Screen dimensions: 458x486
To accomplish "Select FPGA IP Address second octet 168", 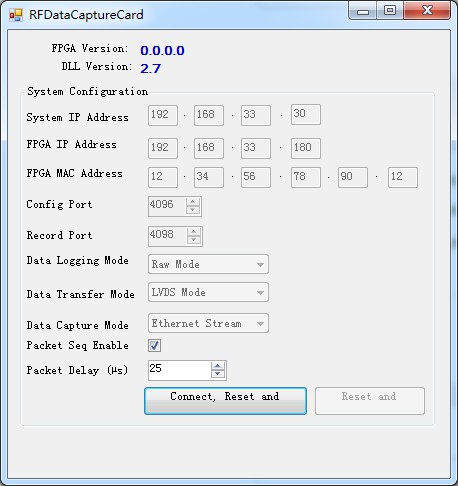I will [x=209, y=148].
